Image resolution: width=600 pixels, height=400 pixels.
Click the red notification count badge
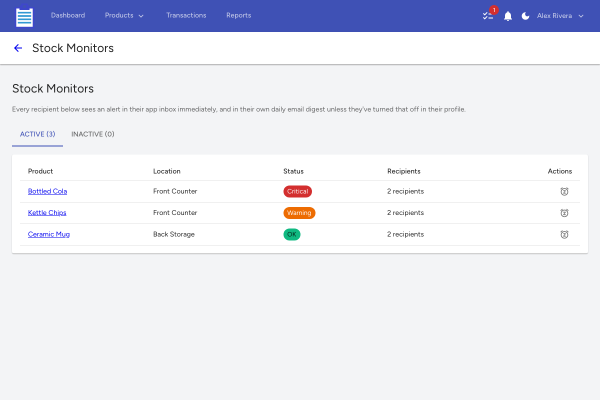coord(494,10)
